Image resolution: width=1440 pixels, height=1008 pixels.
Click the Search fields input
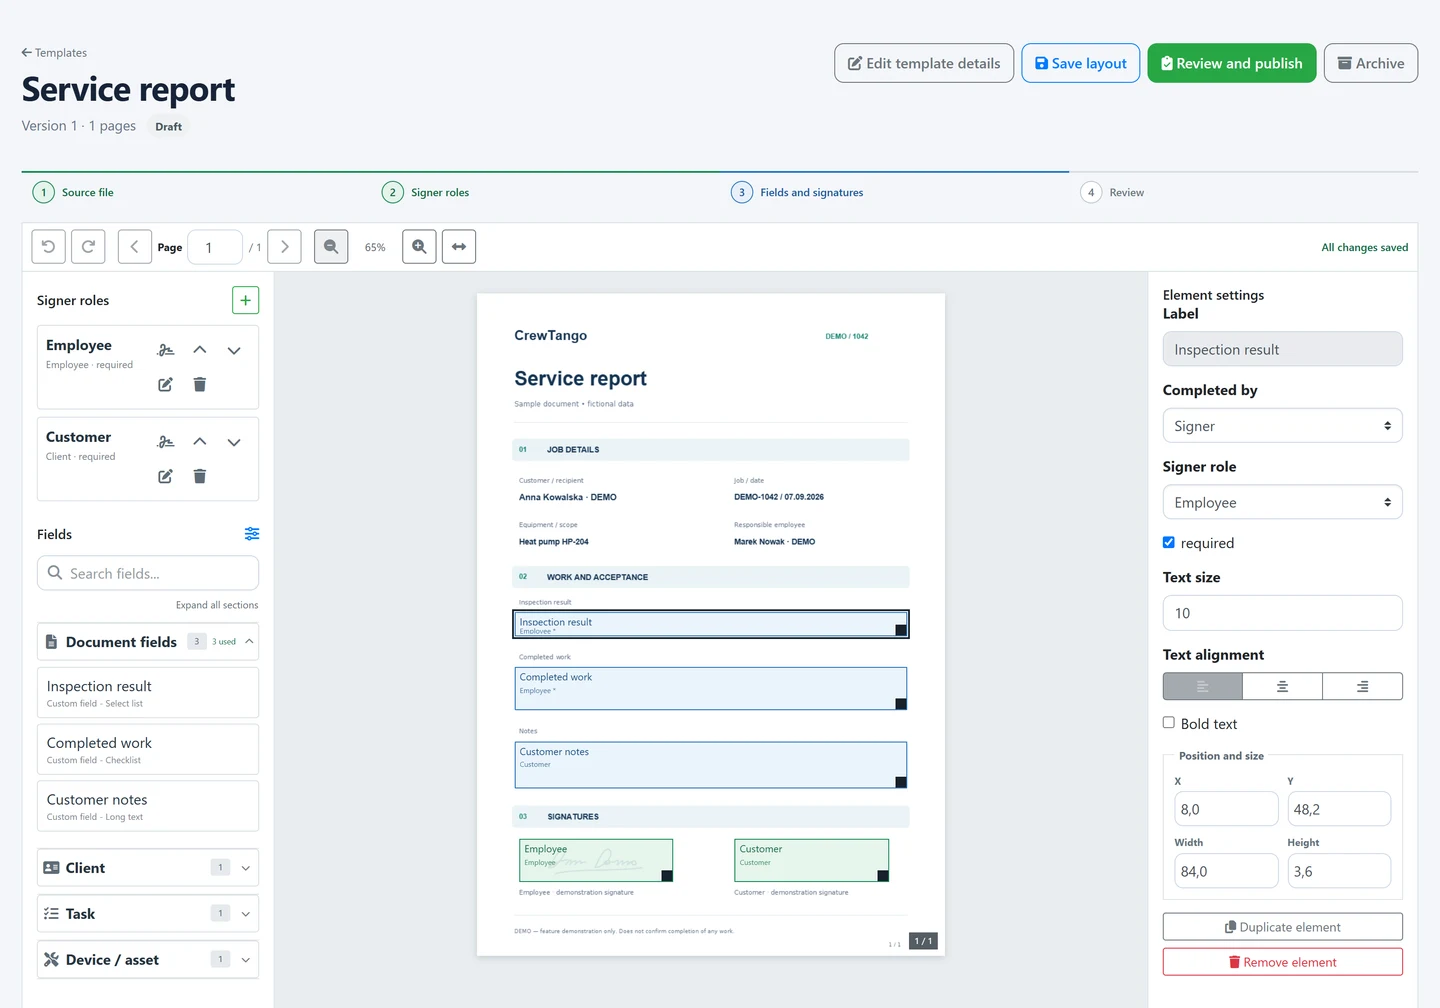pos(148,573)
